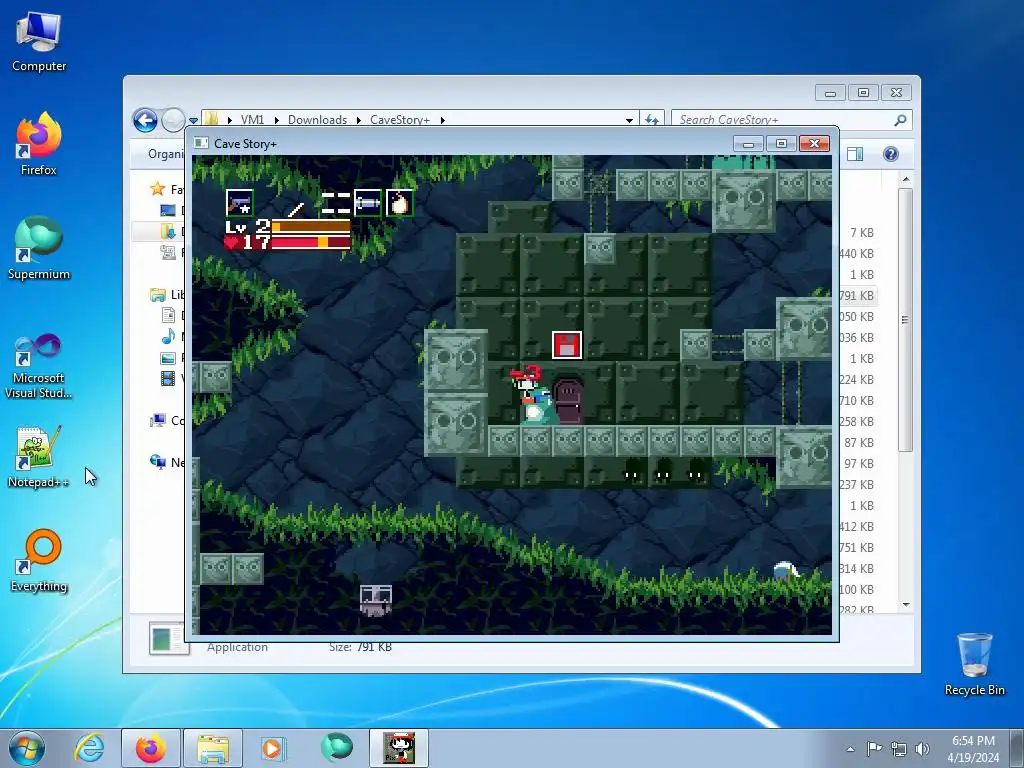The height and width of the screenshot is (768, 1024).
Task: Select the file row sized 97 KB
Action: pyautogui.click(x=858, y=463)
